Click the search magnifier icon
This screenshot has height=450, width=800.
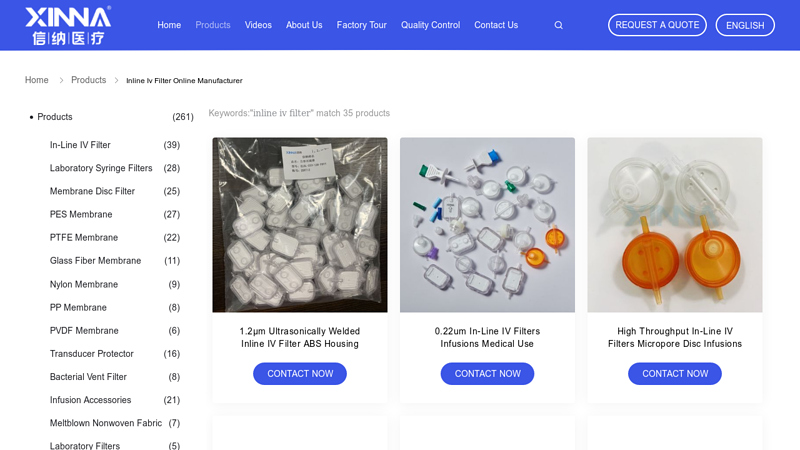click(x=559, y=25)
